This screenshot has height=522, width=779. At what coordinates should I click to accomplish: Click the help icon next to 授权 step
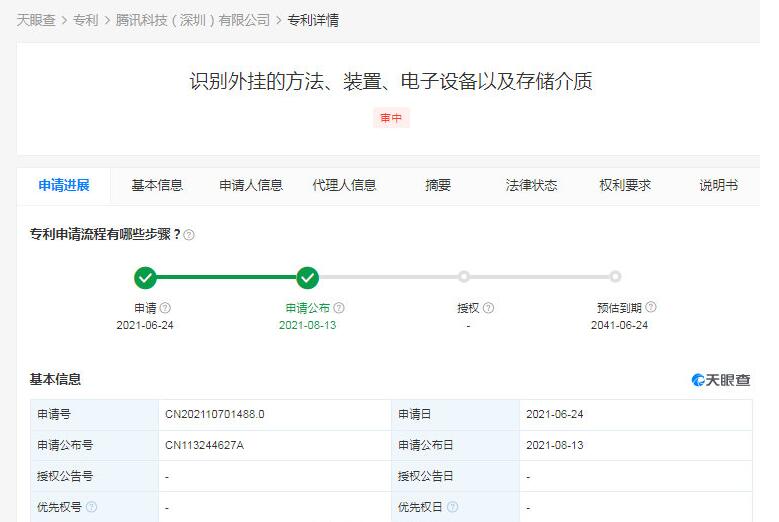point(488,308)
